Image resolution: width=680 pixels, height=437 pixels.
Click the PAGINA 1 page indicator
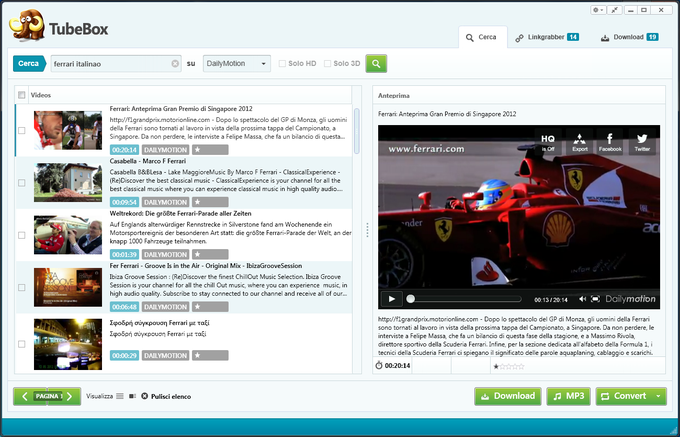click(x=48, y=396)
